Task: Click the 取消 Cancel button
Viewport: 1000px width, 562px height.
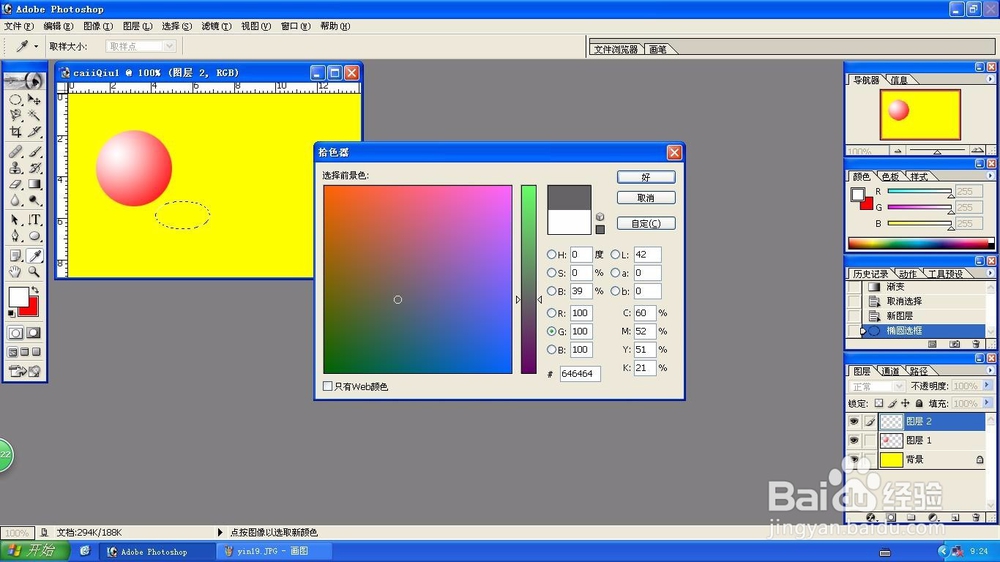Action: click(646, 198)
